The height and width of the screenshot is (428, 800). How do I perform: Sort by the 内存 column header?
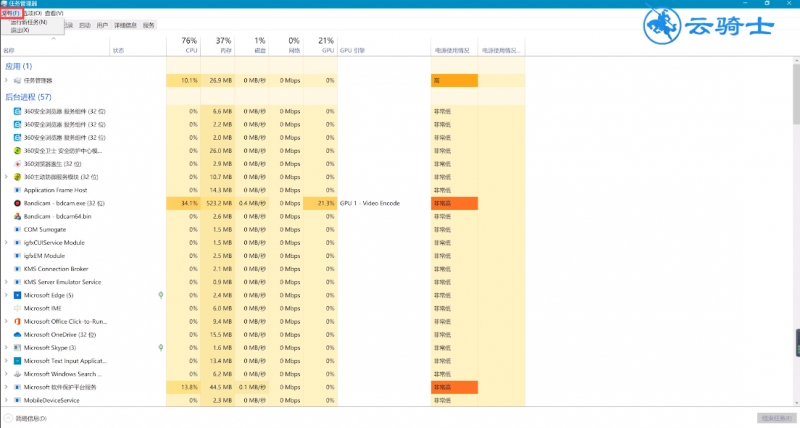click(x=218, y=45)
